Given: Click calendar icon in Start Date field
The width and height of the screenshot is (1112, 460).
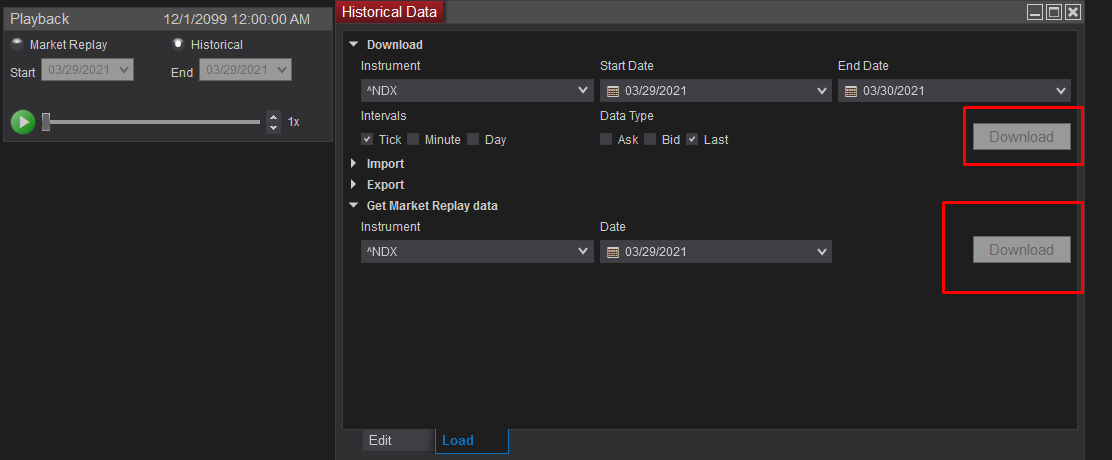Looking at the screenshot, I should [613, 91].
